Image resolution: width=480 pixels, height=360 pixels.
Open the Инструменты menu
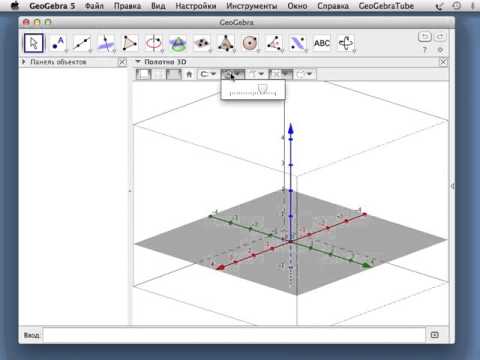252,6
